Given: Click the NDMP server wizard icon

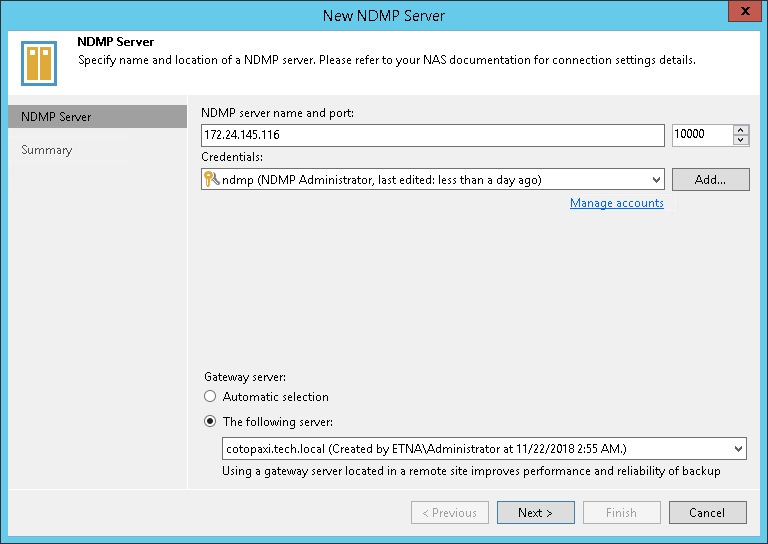Looking at the screenshot, I should [38, 62].
